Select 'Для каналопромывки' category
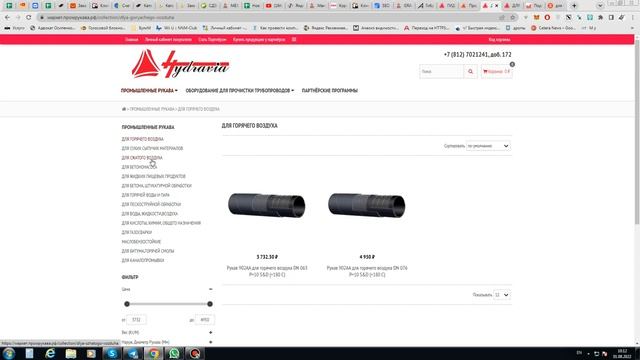Image resolution: width=640 pixels, height=360 pixels. (x=142, y=260)
